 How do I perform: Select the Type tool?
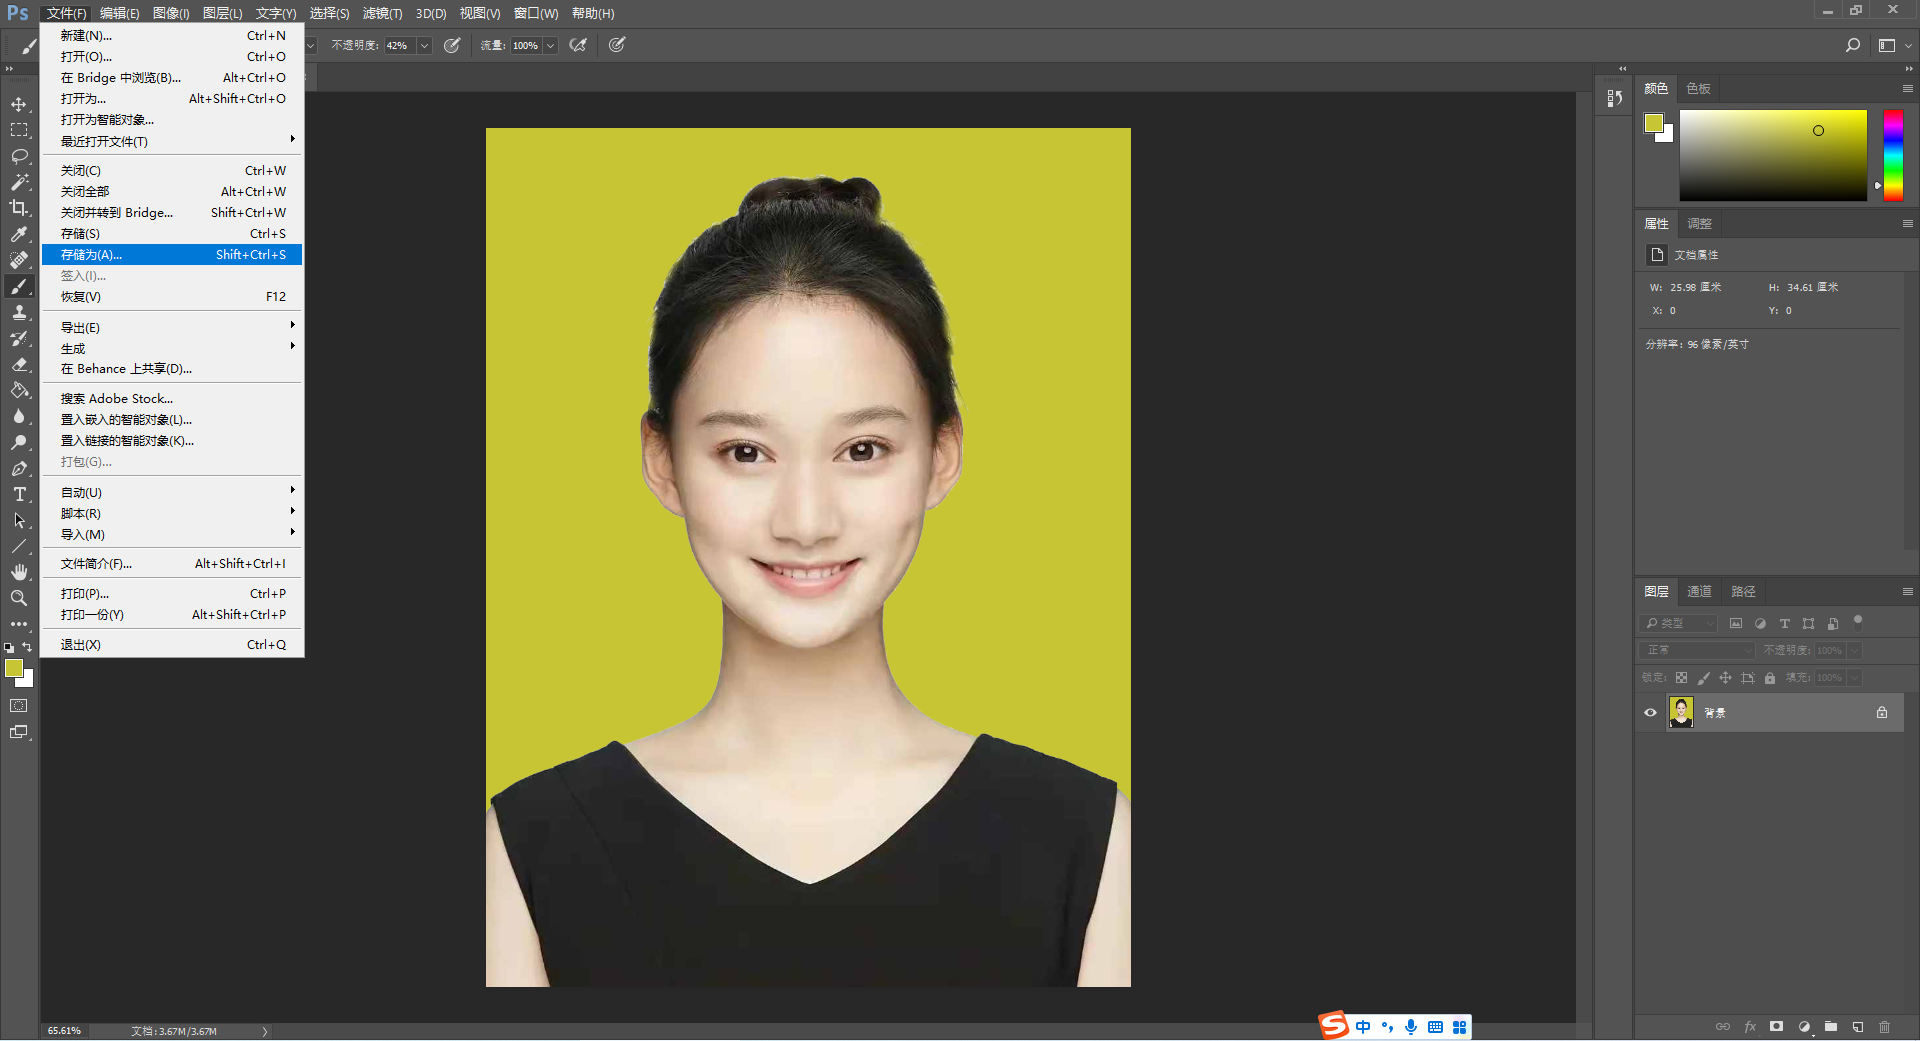pos(19,494)
